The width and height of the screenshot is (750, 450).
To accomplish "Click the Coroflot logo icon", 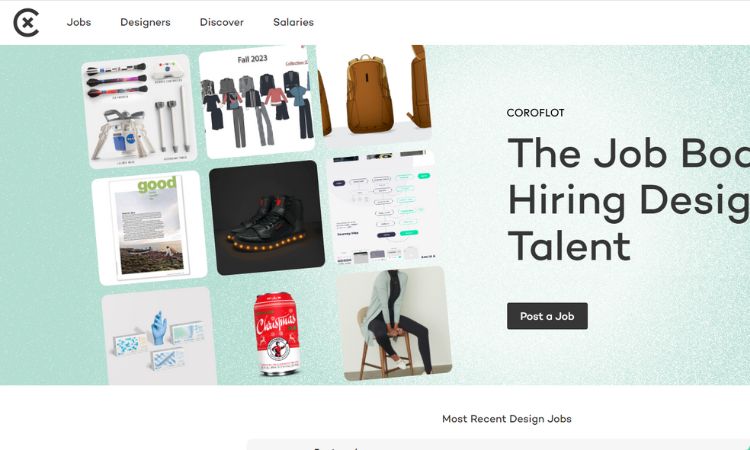I will click(26, 22).
